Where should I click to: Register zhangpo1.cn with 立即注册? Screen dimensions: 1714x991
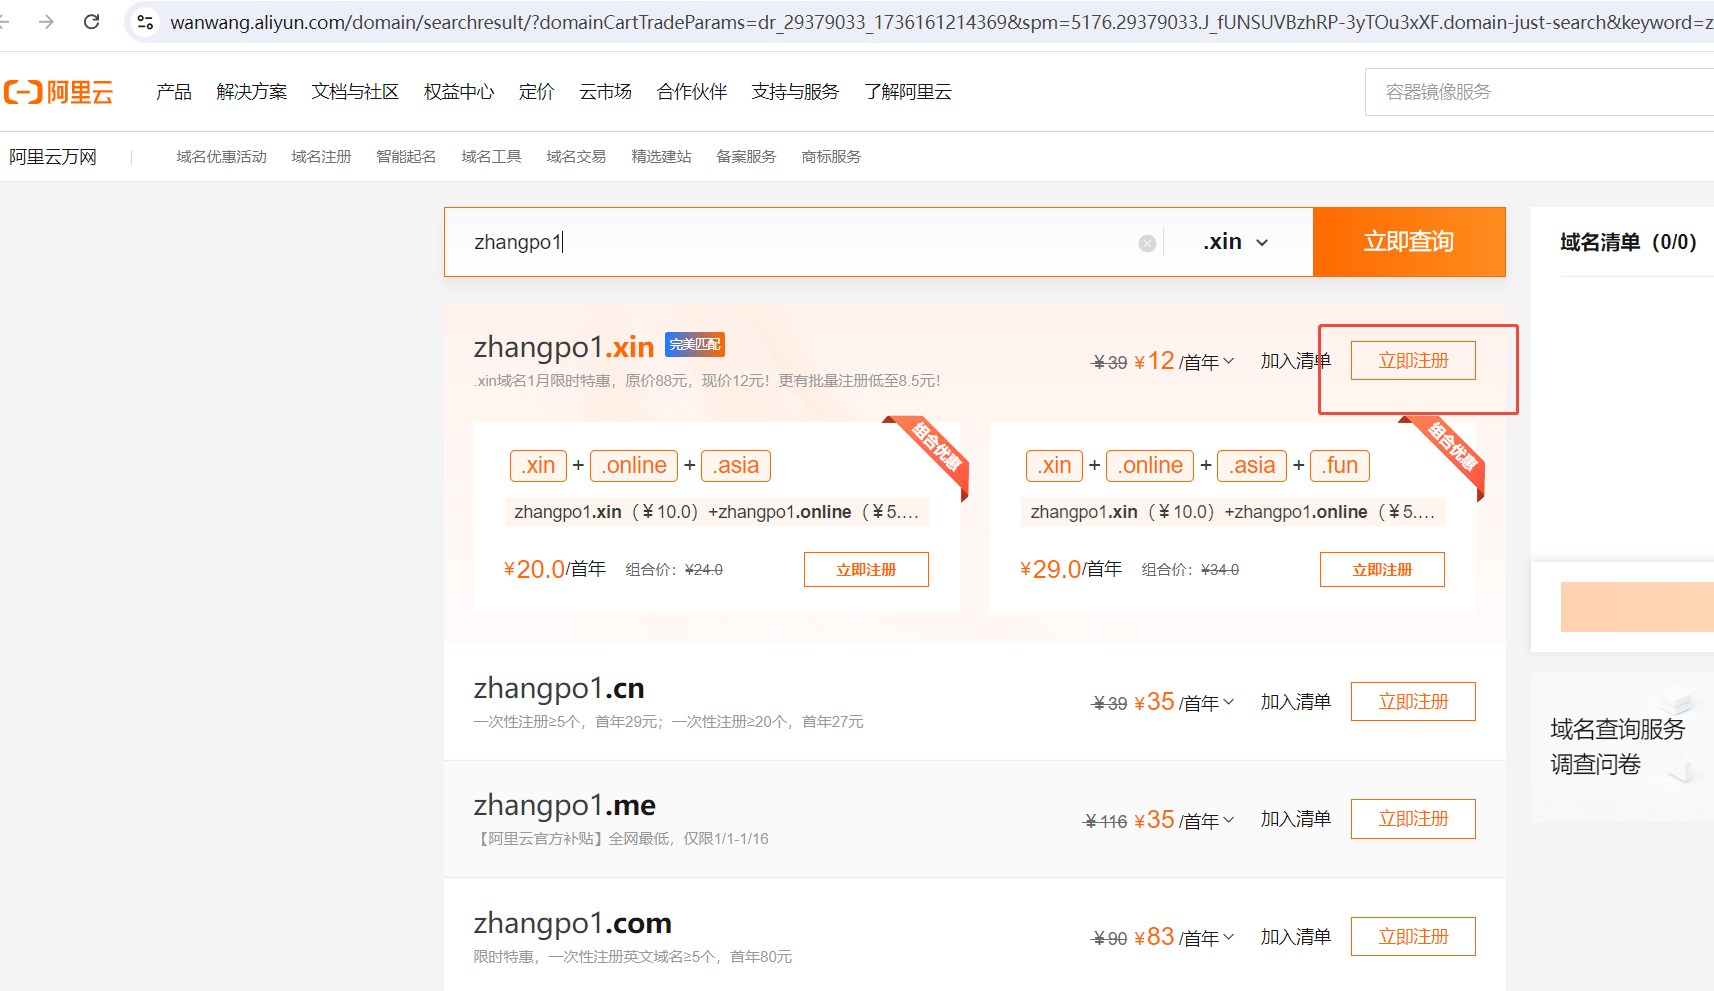pos(1413,702)
